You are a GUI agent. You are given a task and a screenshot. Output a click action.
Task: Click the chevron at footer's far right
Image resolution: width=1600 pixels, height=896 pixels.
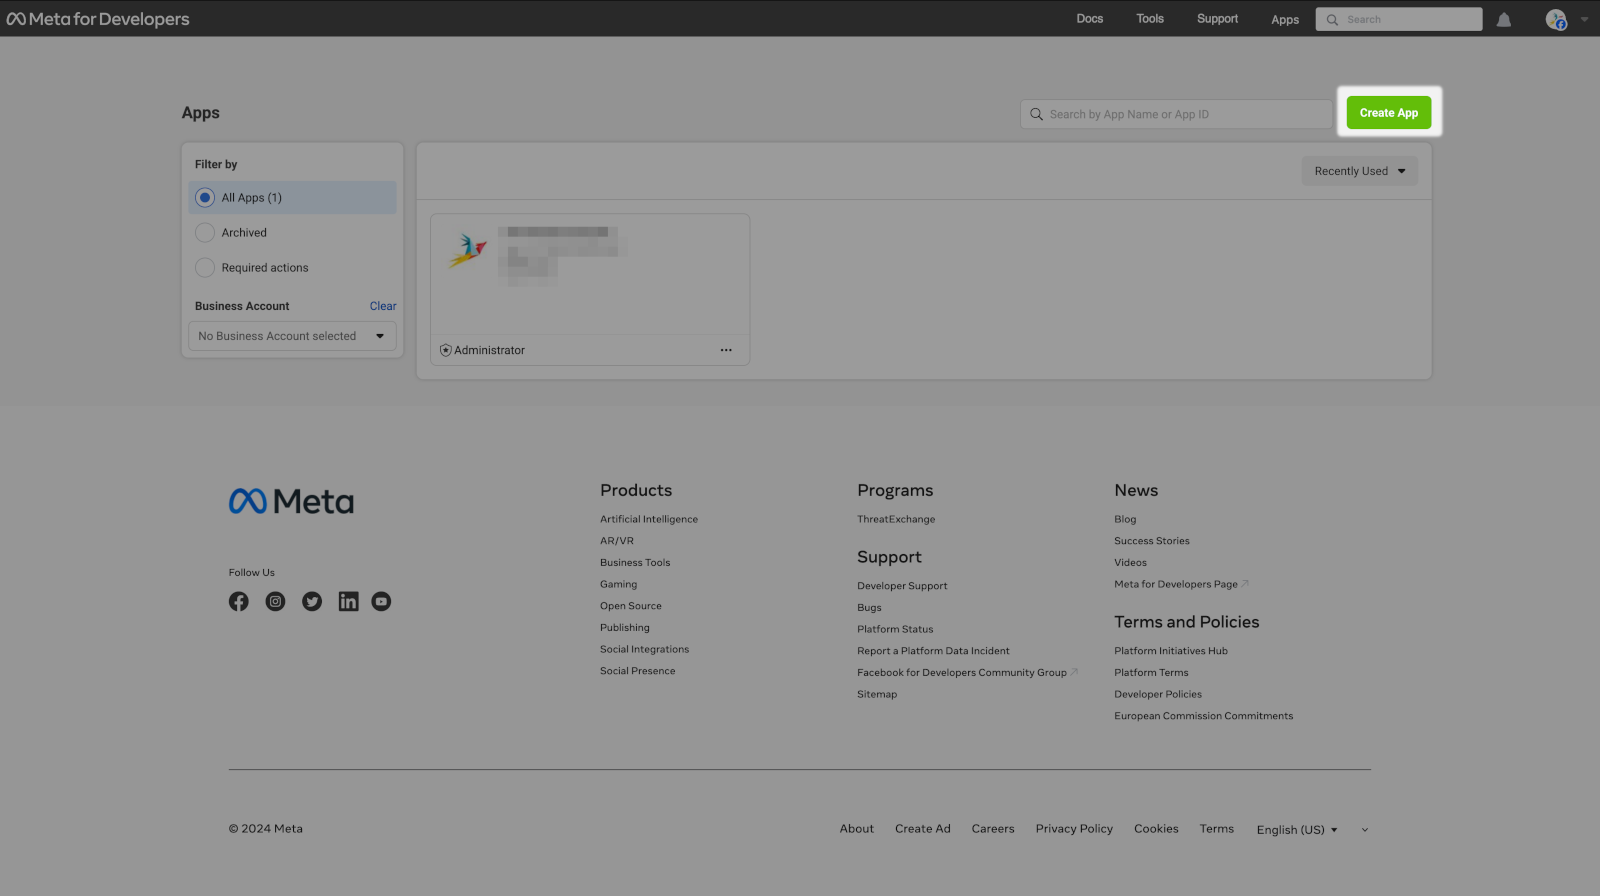click(1365, 830)
